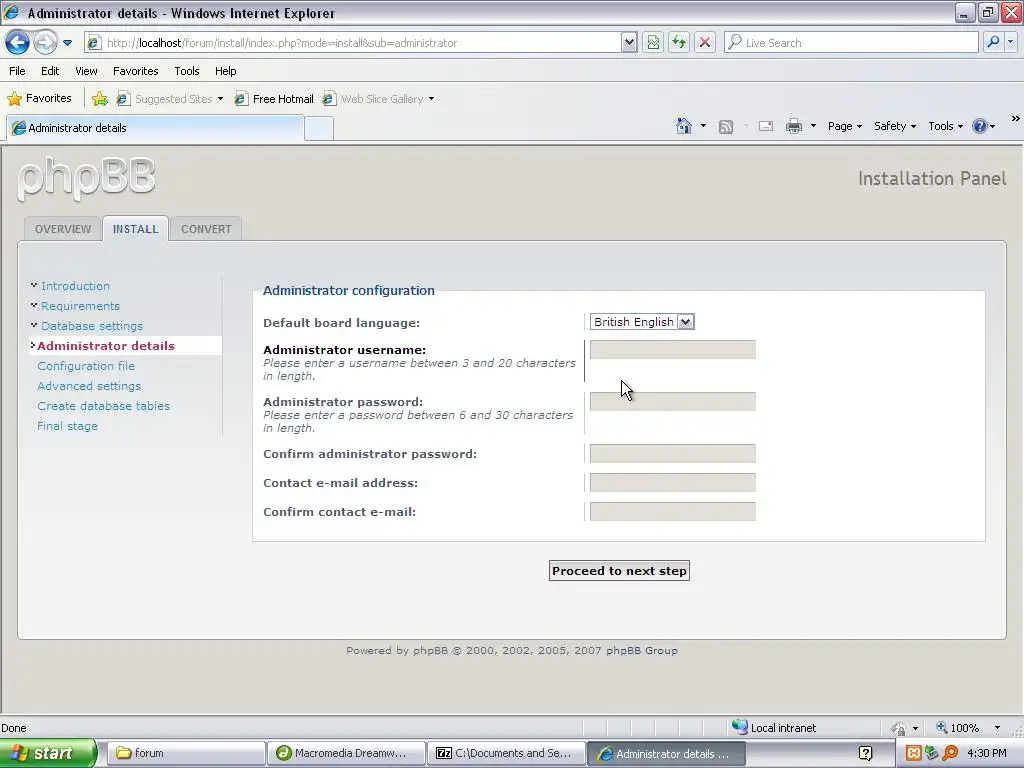The image size is (1024, 768).
Task: Click the Requirements sidebar link
Action: (80, 306)
